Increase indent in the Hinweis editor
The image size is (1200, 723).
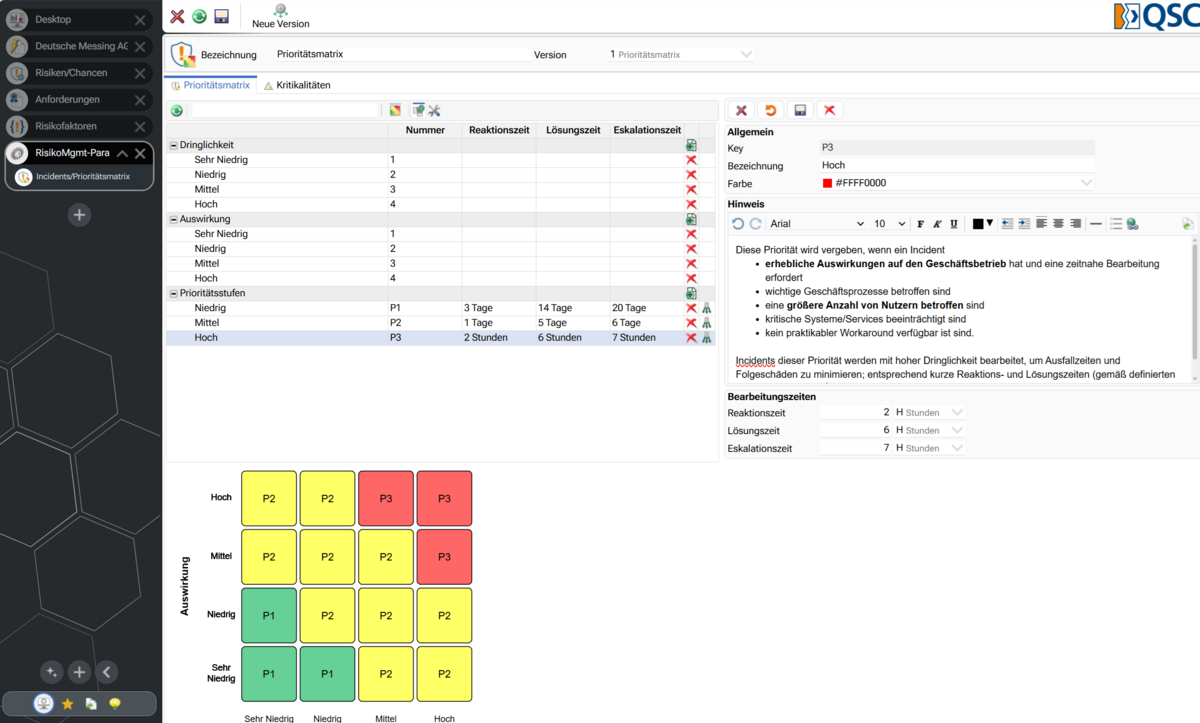tap(1024, 224)
